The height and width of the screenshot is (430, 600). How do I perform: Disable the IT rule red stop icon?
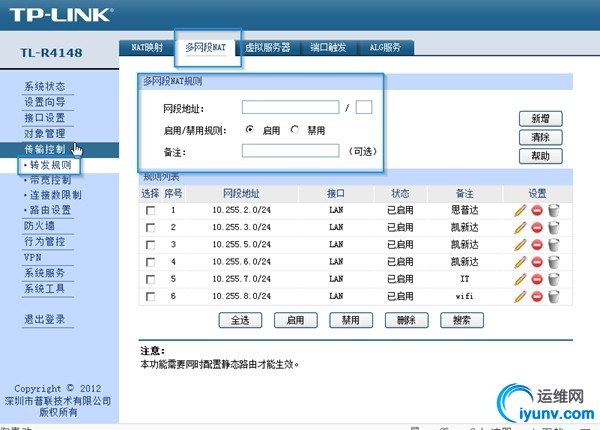click(537, 279)
